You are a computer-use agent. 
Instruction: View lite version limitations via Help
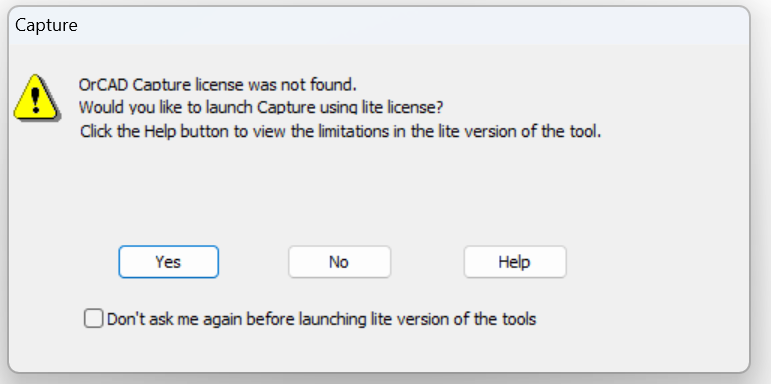(x=515, y=262)
